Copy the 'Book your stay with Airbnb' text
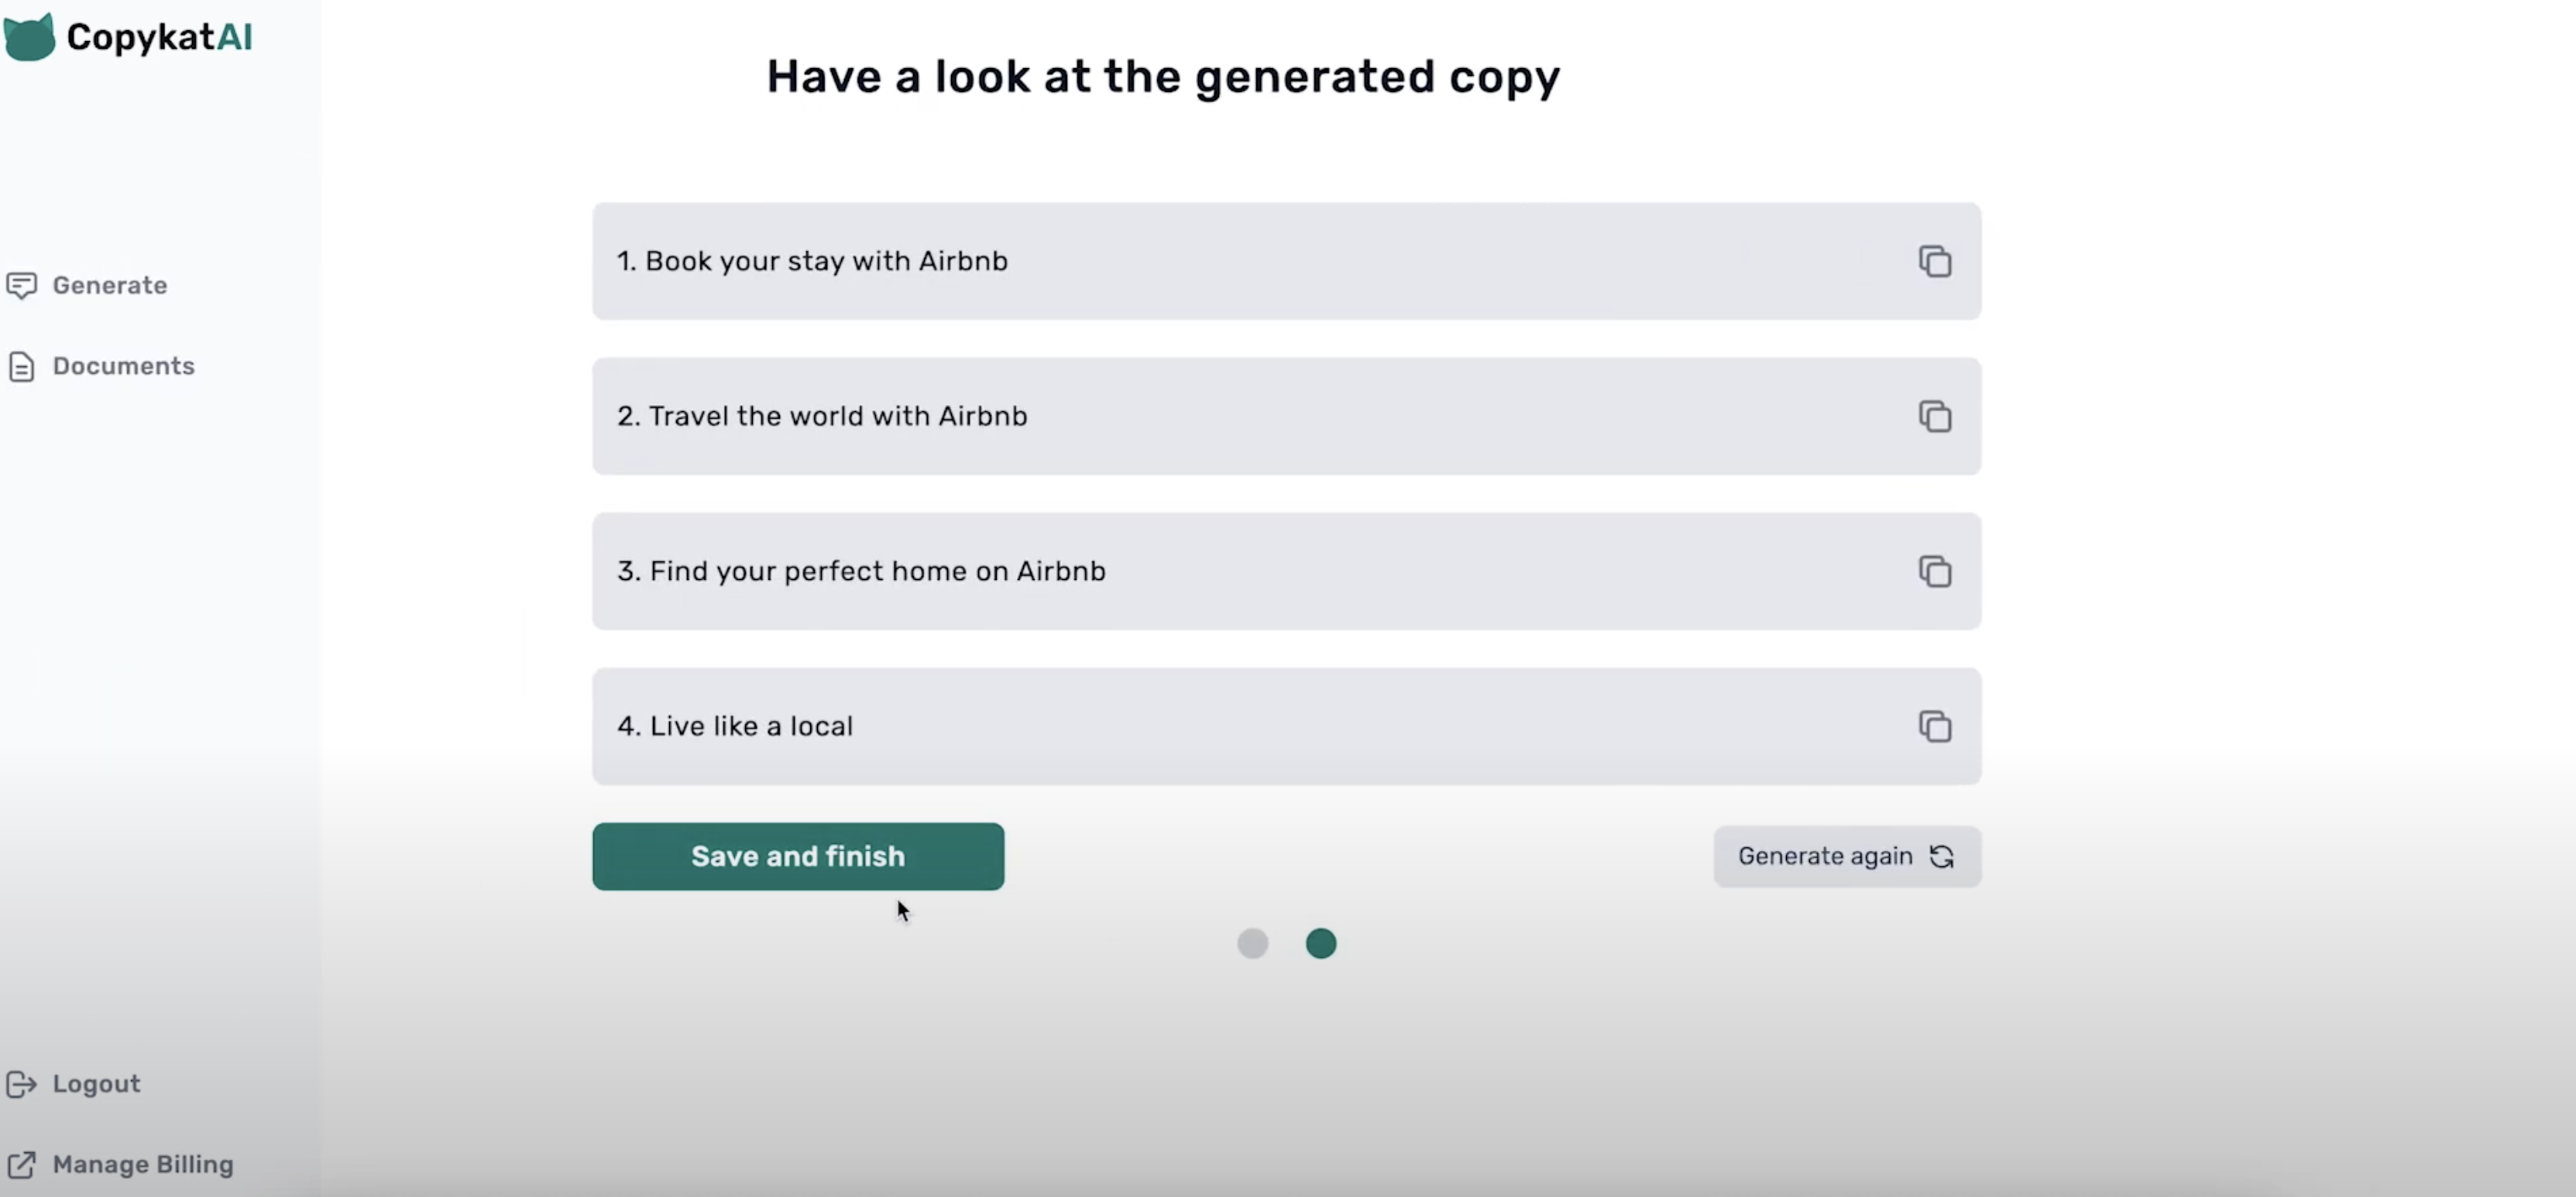The image size is (2576, 1197). coord(1934,261)
